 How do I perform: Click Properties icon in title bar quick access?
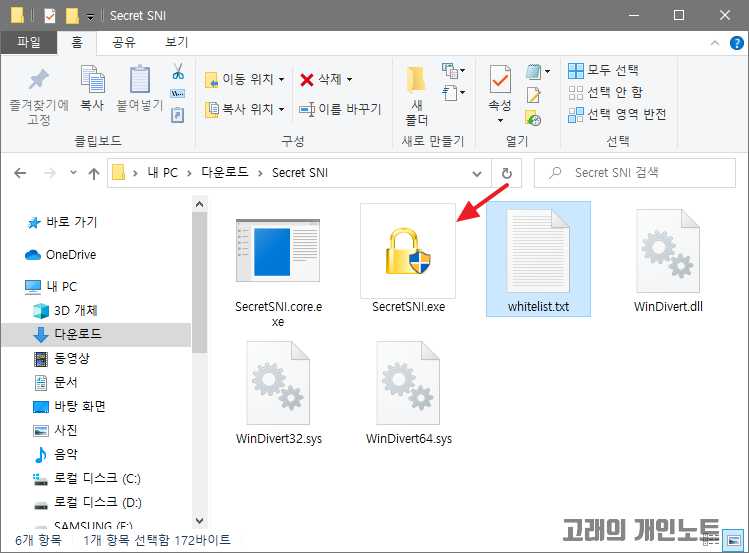pos(50,16)
